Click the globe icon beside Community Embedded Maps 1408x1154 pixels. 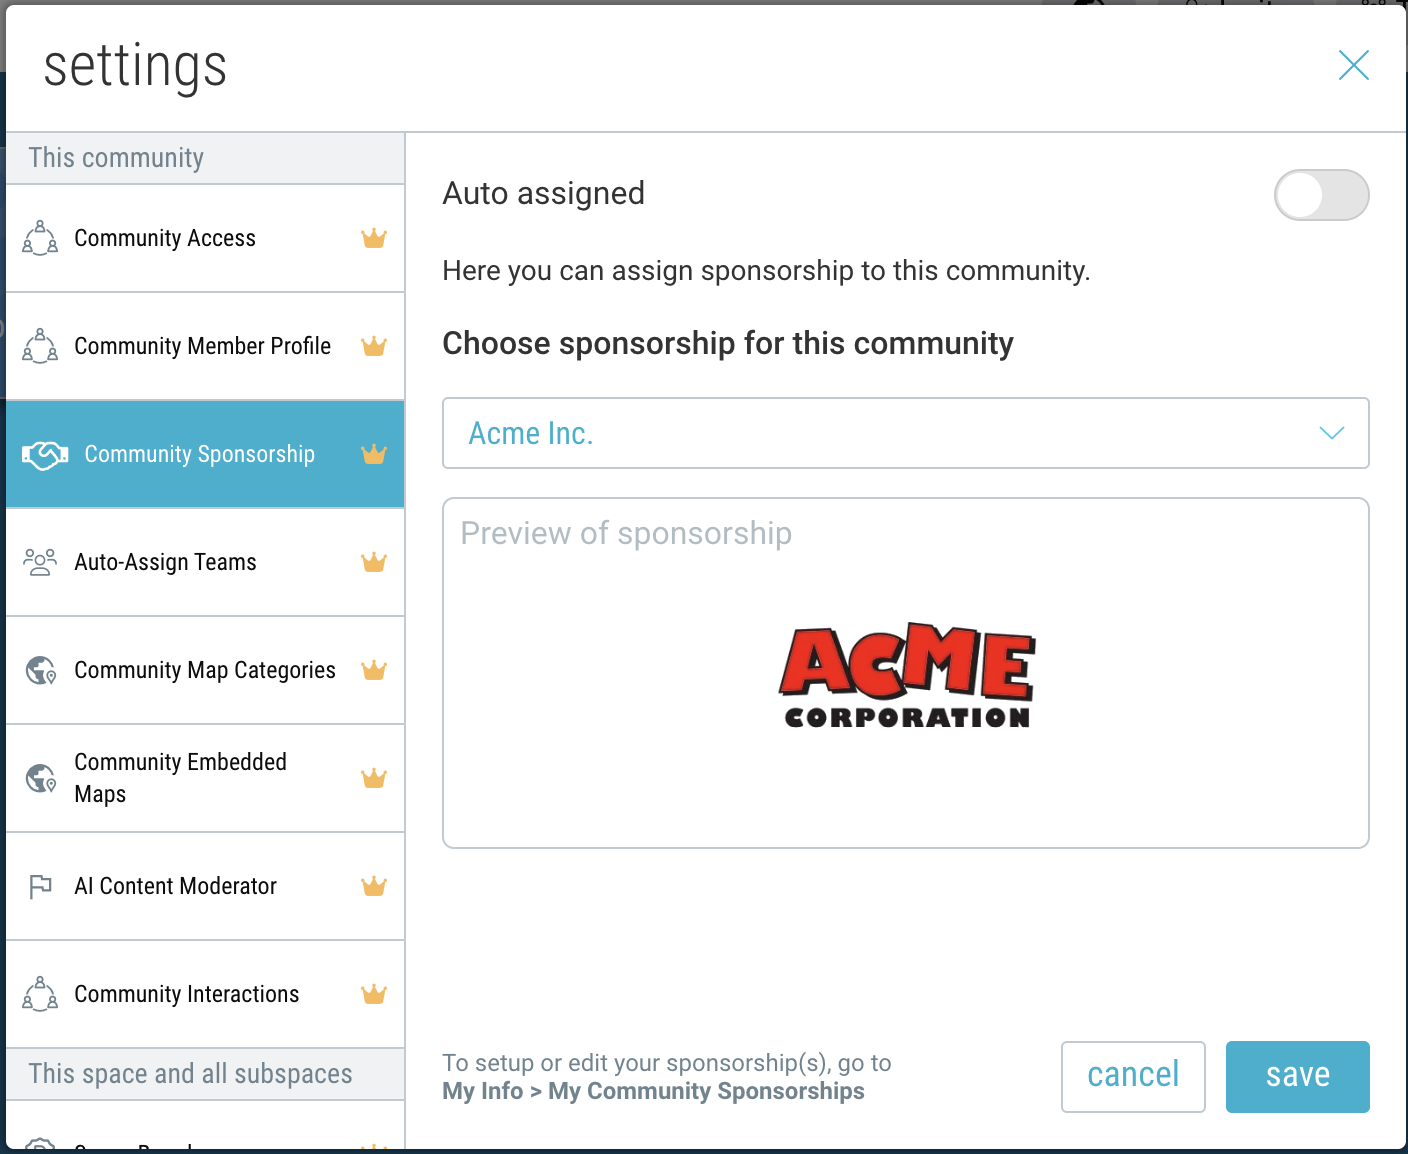40,778
